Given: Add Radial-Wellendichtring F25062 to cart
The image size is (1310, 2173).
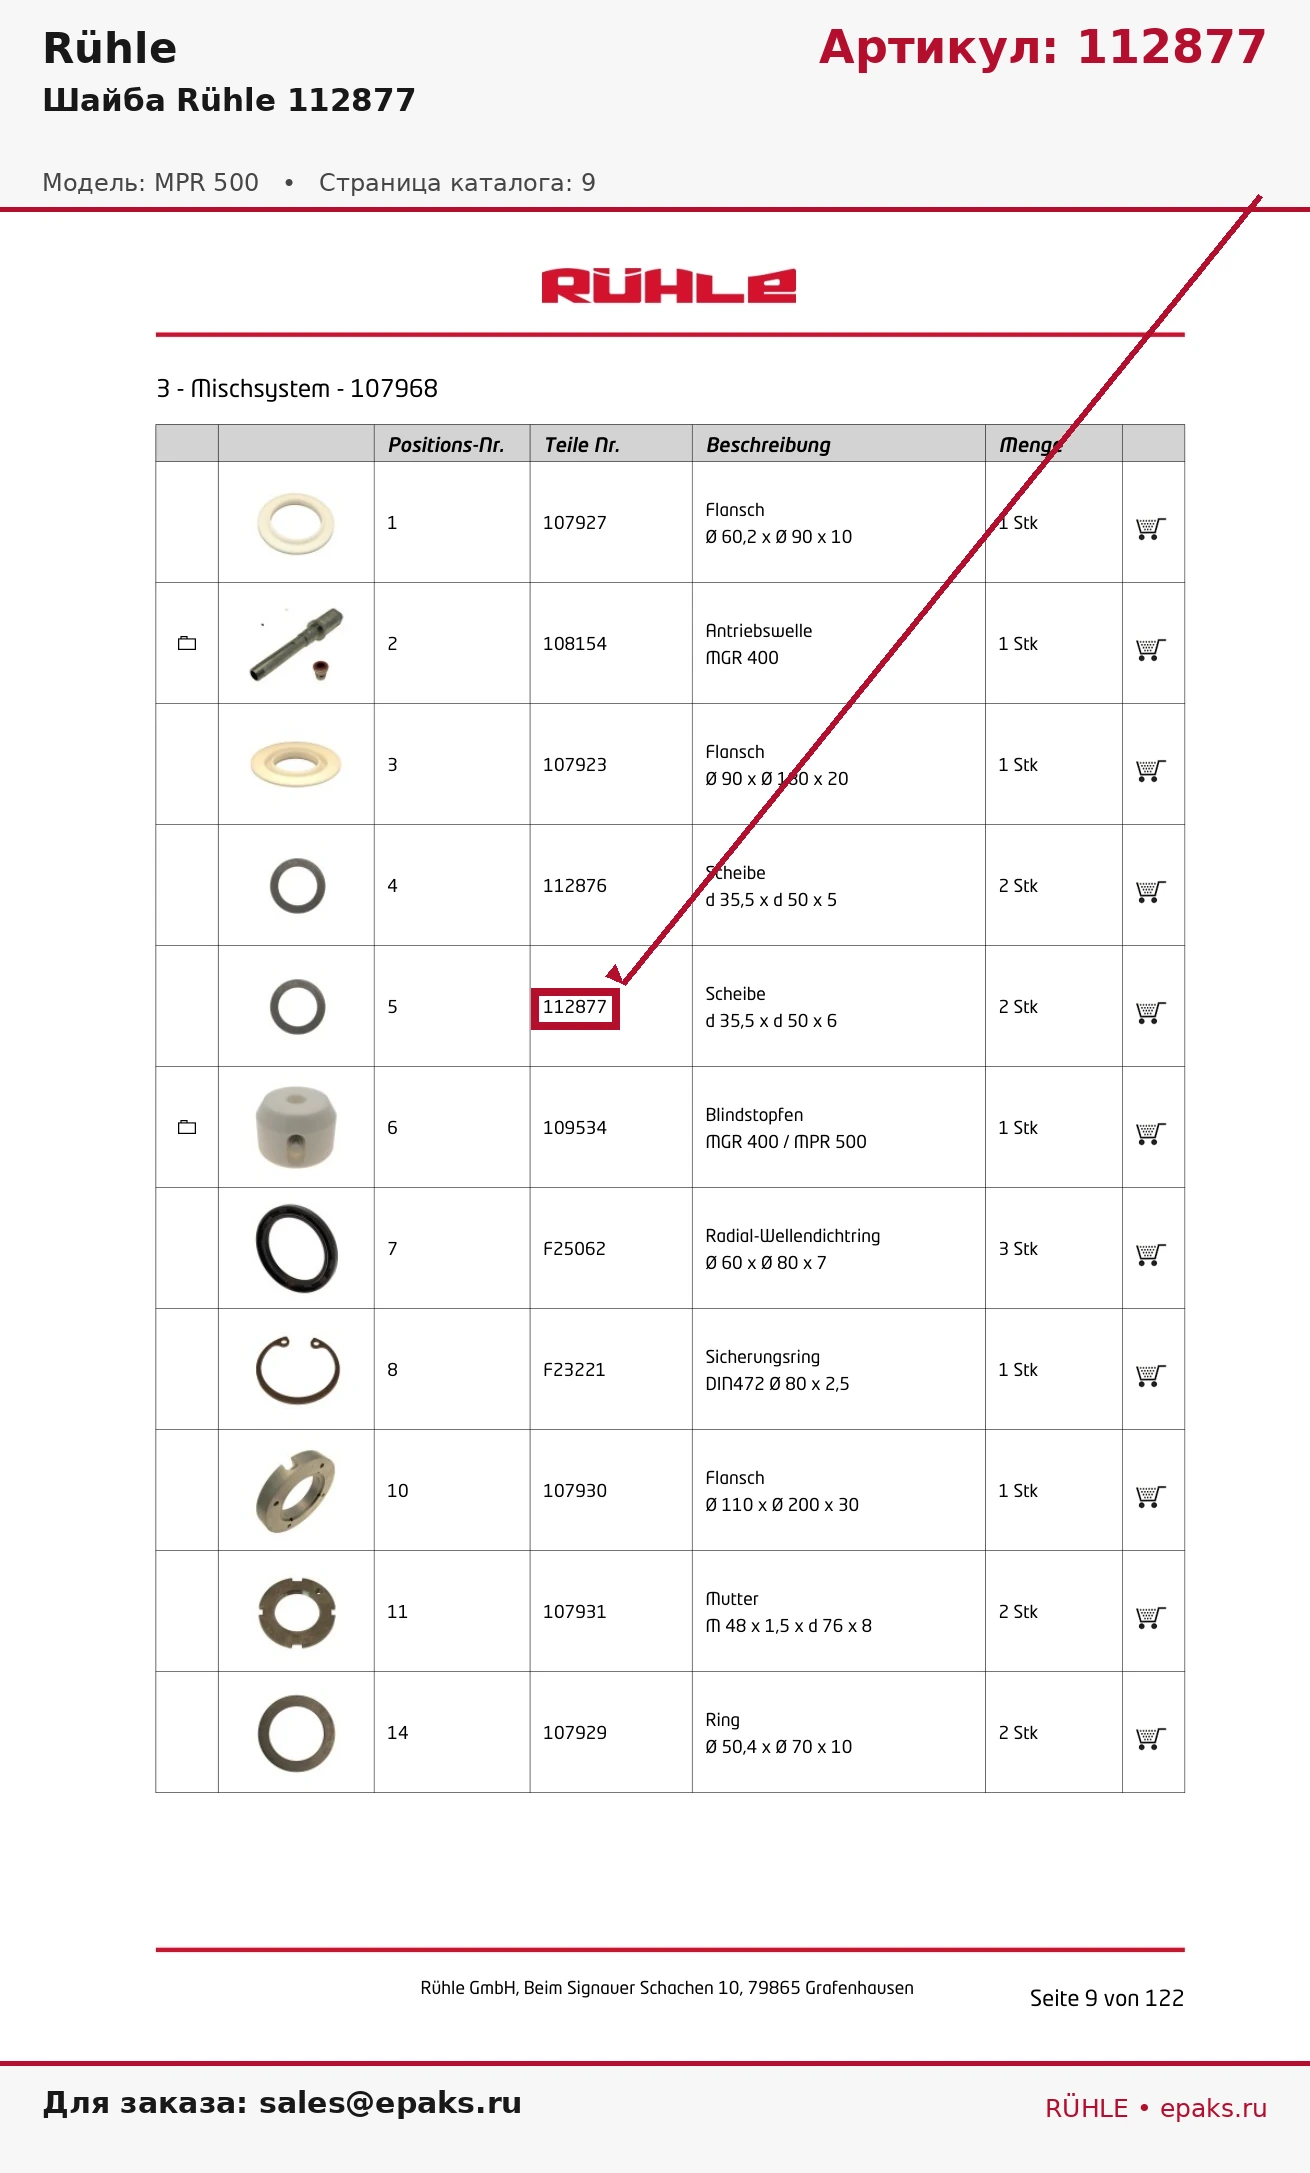Looking at the screenshot, I should (1151, 1254).
